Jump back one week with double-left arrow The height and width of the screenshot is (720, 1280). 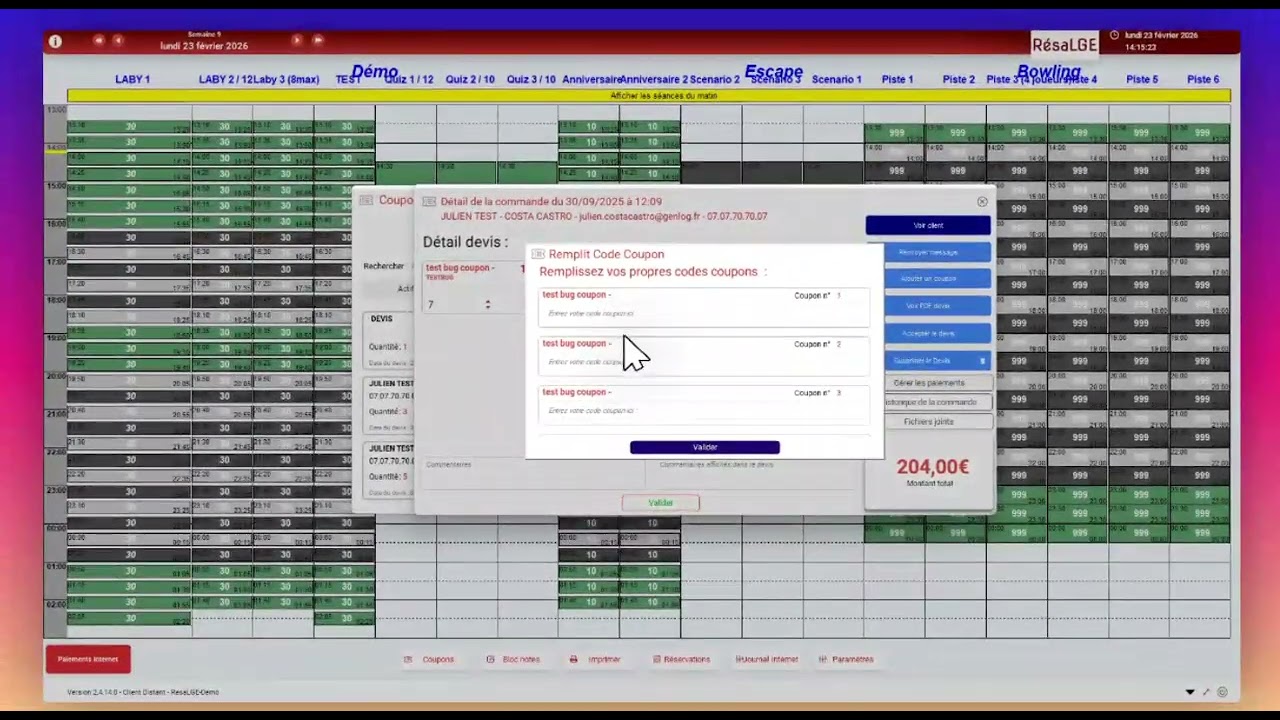coord(98,40)
